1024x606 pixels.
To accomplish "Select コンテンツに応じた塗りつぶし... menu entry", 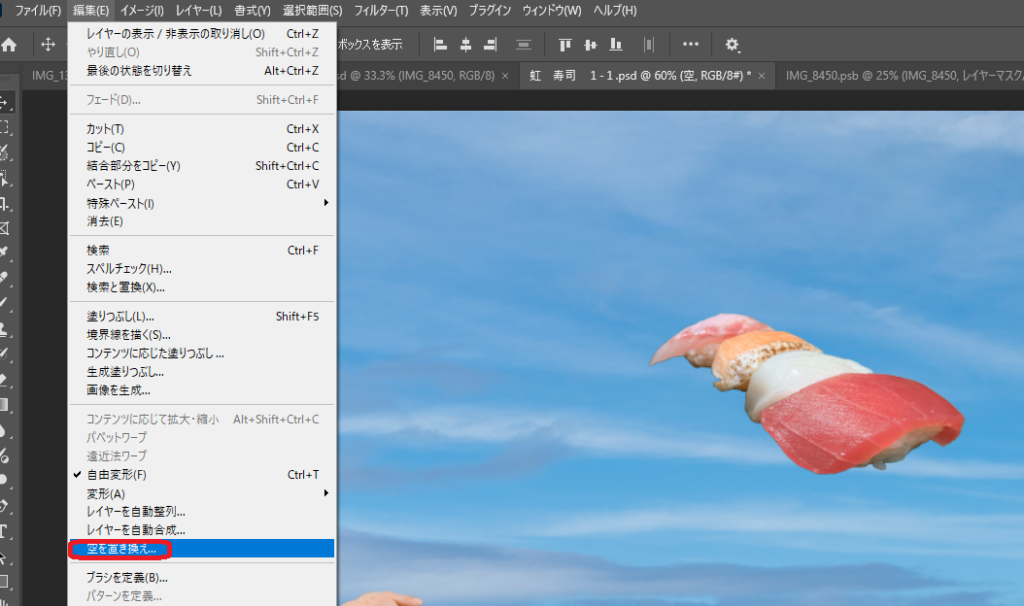I will (155, 353).
